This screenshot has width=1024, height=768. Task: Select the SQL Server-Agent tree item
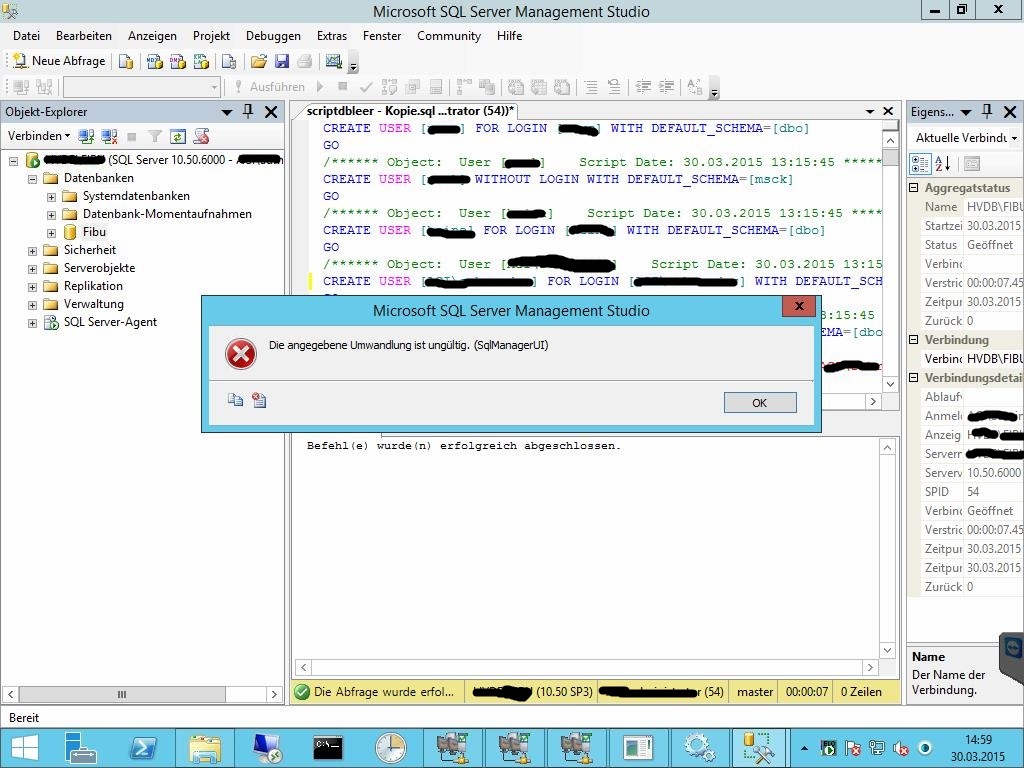coord(110,322)
